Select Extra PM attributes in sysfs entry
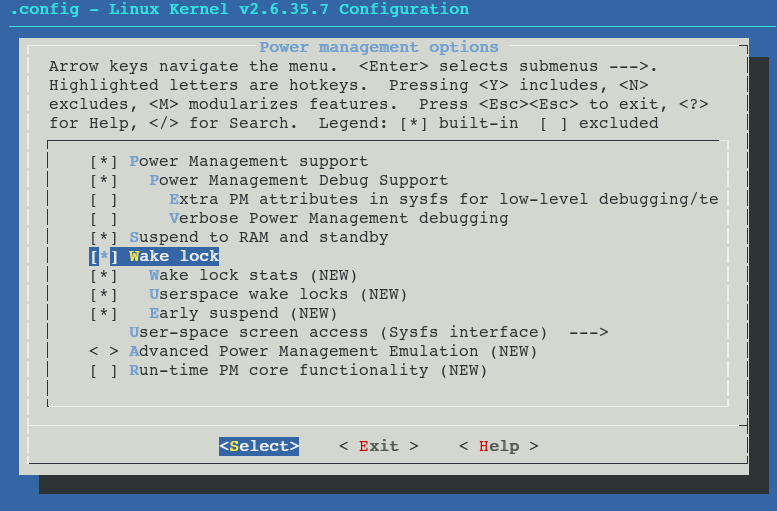777x511 pixels. tap(444, 200)
